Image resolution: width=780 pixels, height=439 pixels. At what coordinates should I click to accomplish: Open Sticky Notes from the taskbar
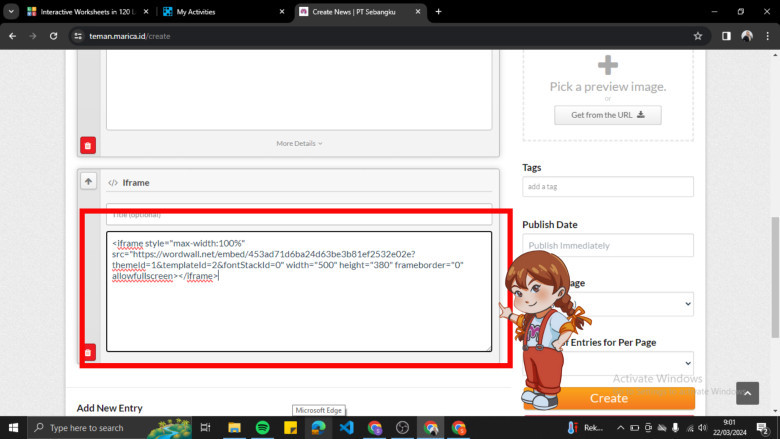[291, 428]
